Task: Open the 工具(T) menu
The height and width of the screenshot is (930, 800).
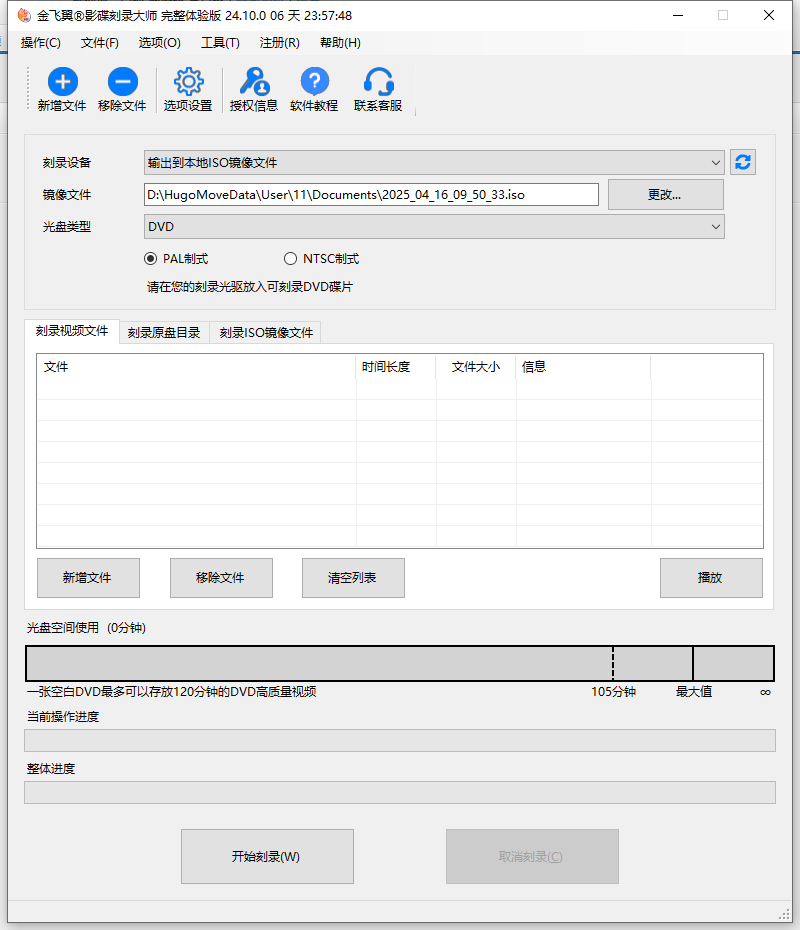Action: click(x=220, y=43)
